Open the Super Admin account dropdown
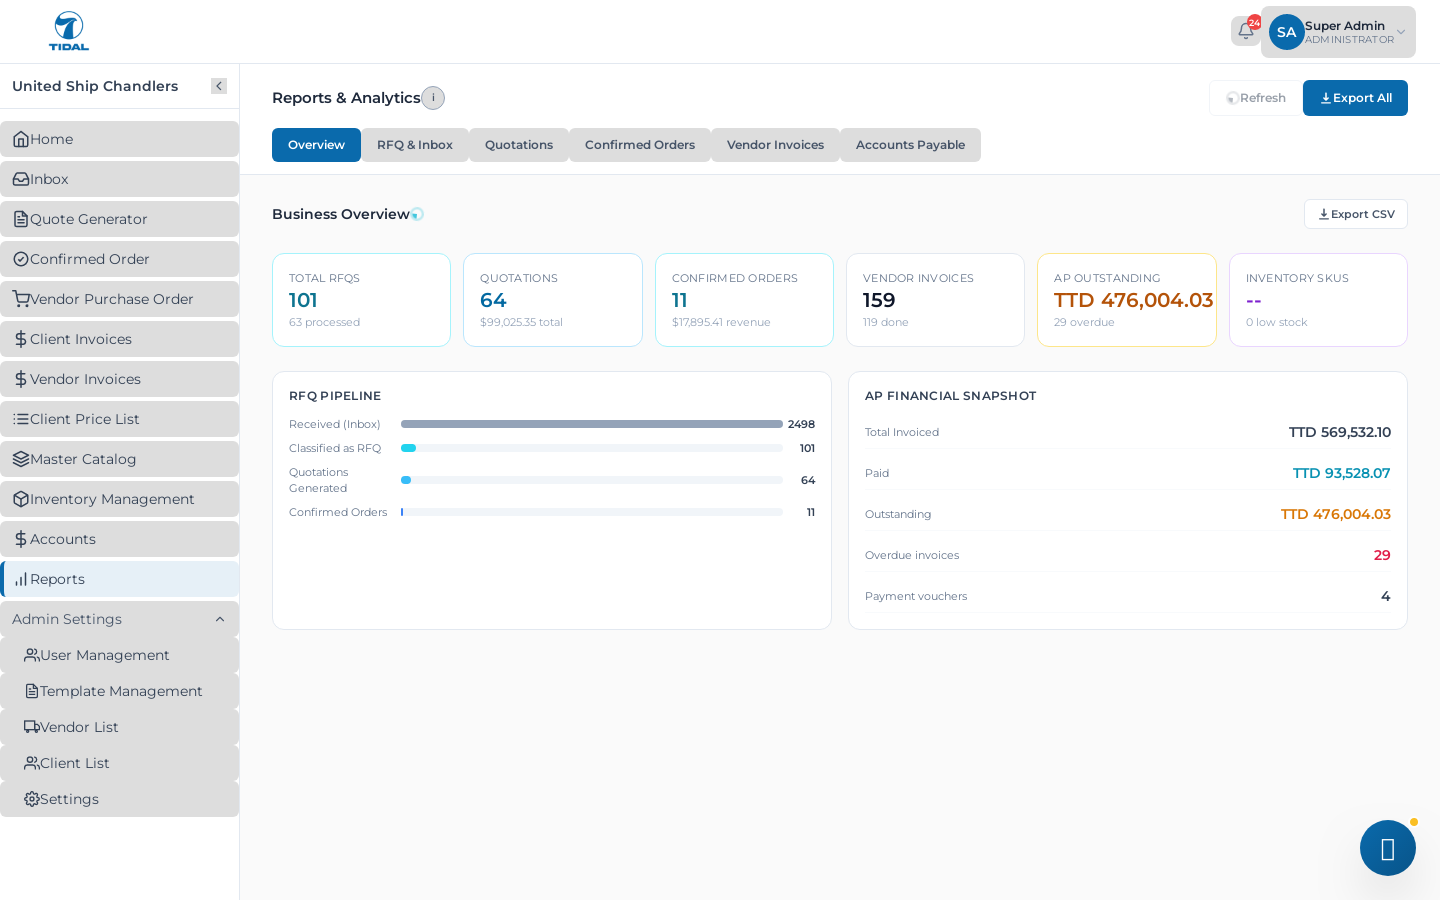1440x900 pixels. pos(1338,32)
